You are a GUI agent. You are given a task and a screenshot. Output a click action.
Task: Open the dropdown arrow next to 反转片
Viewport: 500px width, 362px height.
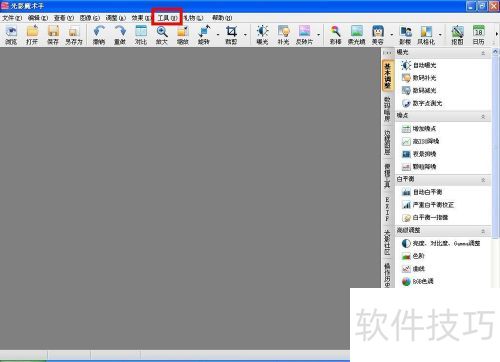pos(318,35)
